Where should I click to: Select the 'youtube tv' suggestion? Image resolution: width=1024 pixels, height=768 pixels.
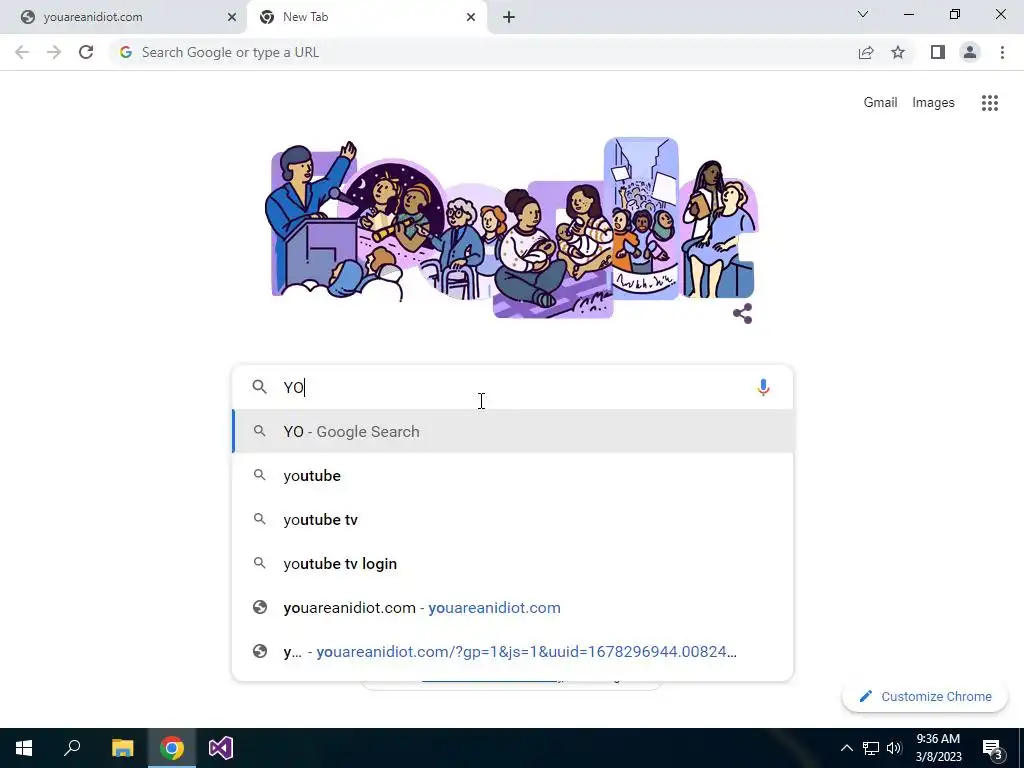tap(513, 520)
